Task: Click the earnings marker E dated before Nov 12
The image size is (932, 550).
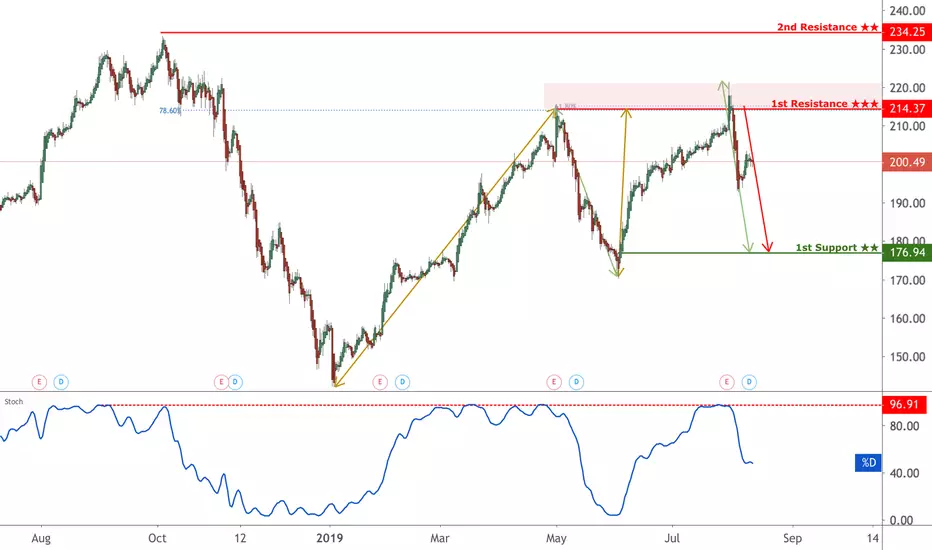Action: [x=221, y=382]
